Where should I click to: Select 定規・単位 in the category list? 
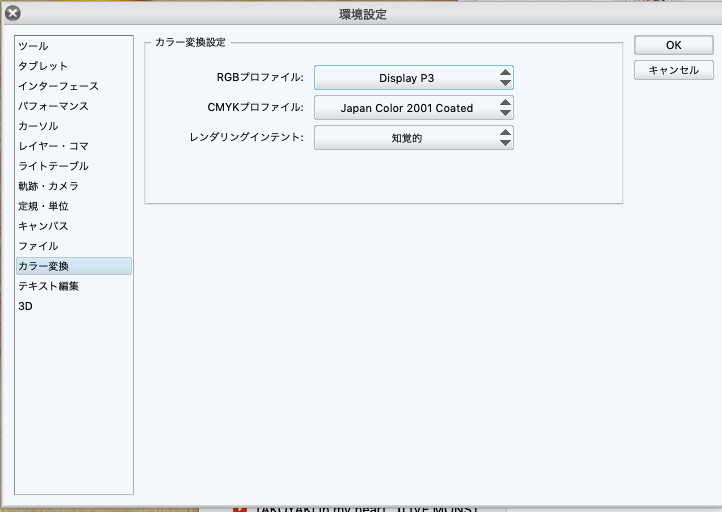coord(74,206)
